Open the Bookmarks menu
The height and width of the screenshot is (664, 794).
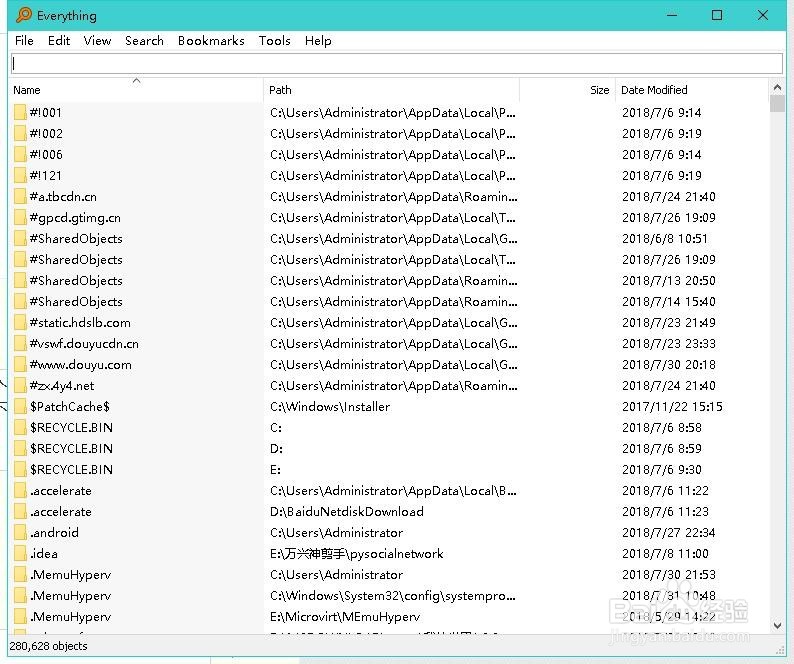211,41
